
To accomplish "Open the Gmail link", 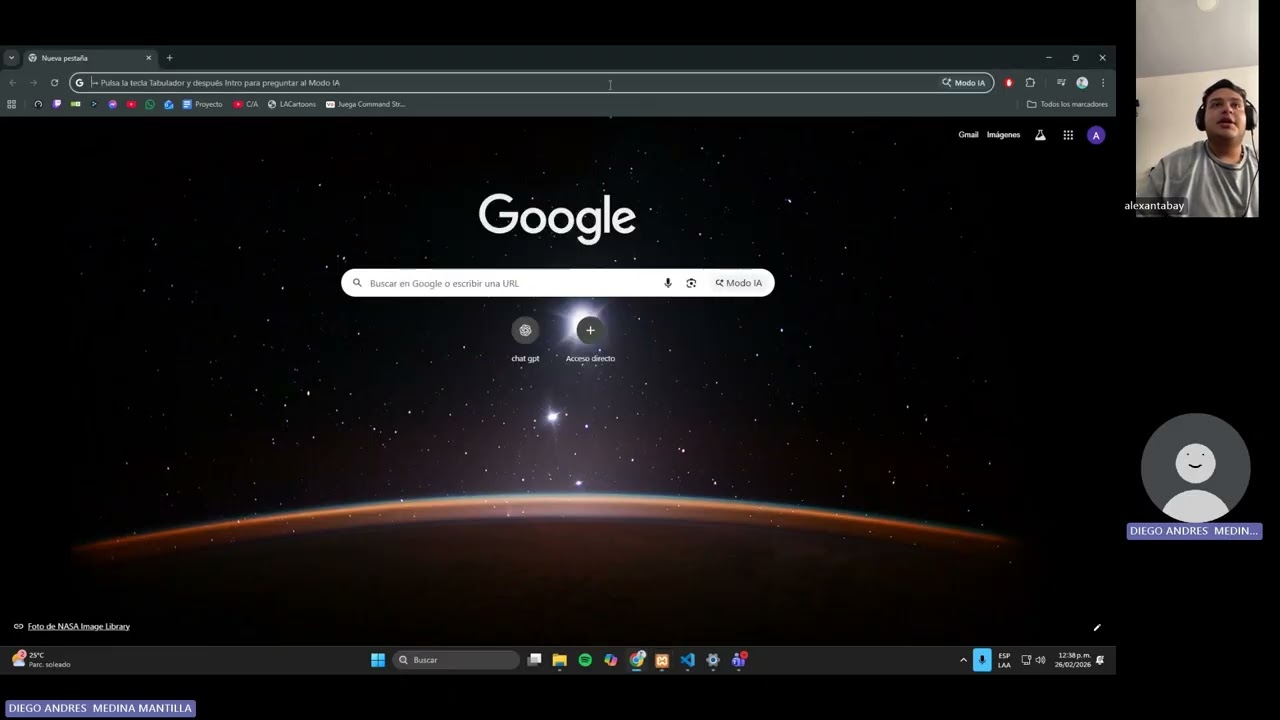I will pyautogui.click(x=968, y=135).
